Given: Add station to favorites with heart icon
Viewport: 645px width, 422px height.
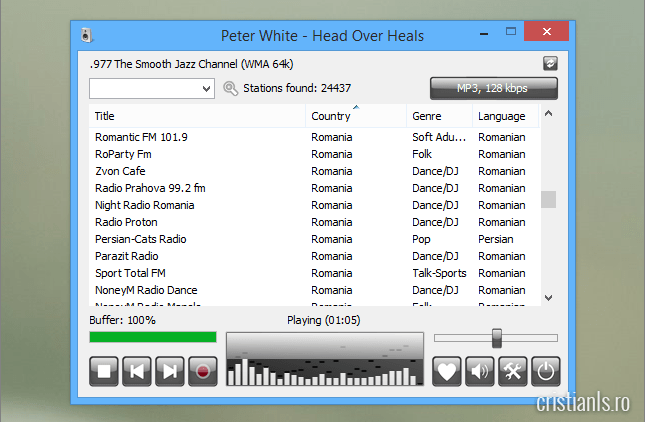Looking at the screenshot, I should 447,371.
